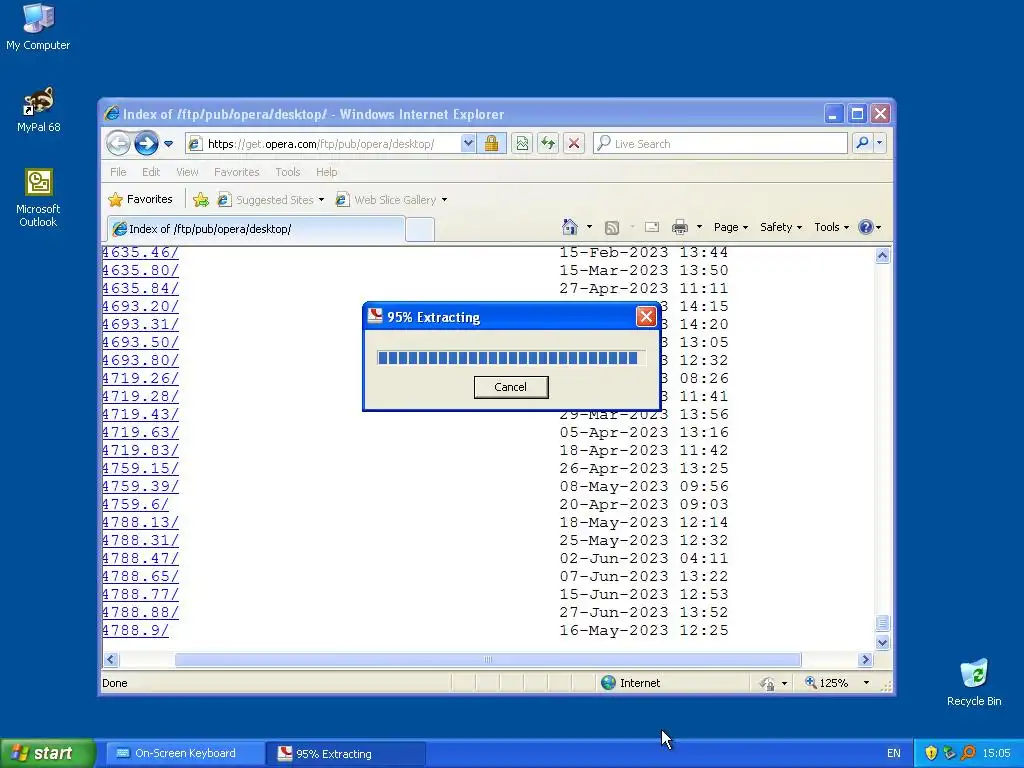Click the magnifier tray icon
This screenshot has width=1024, height=768.
(968, 753)
